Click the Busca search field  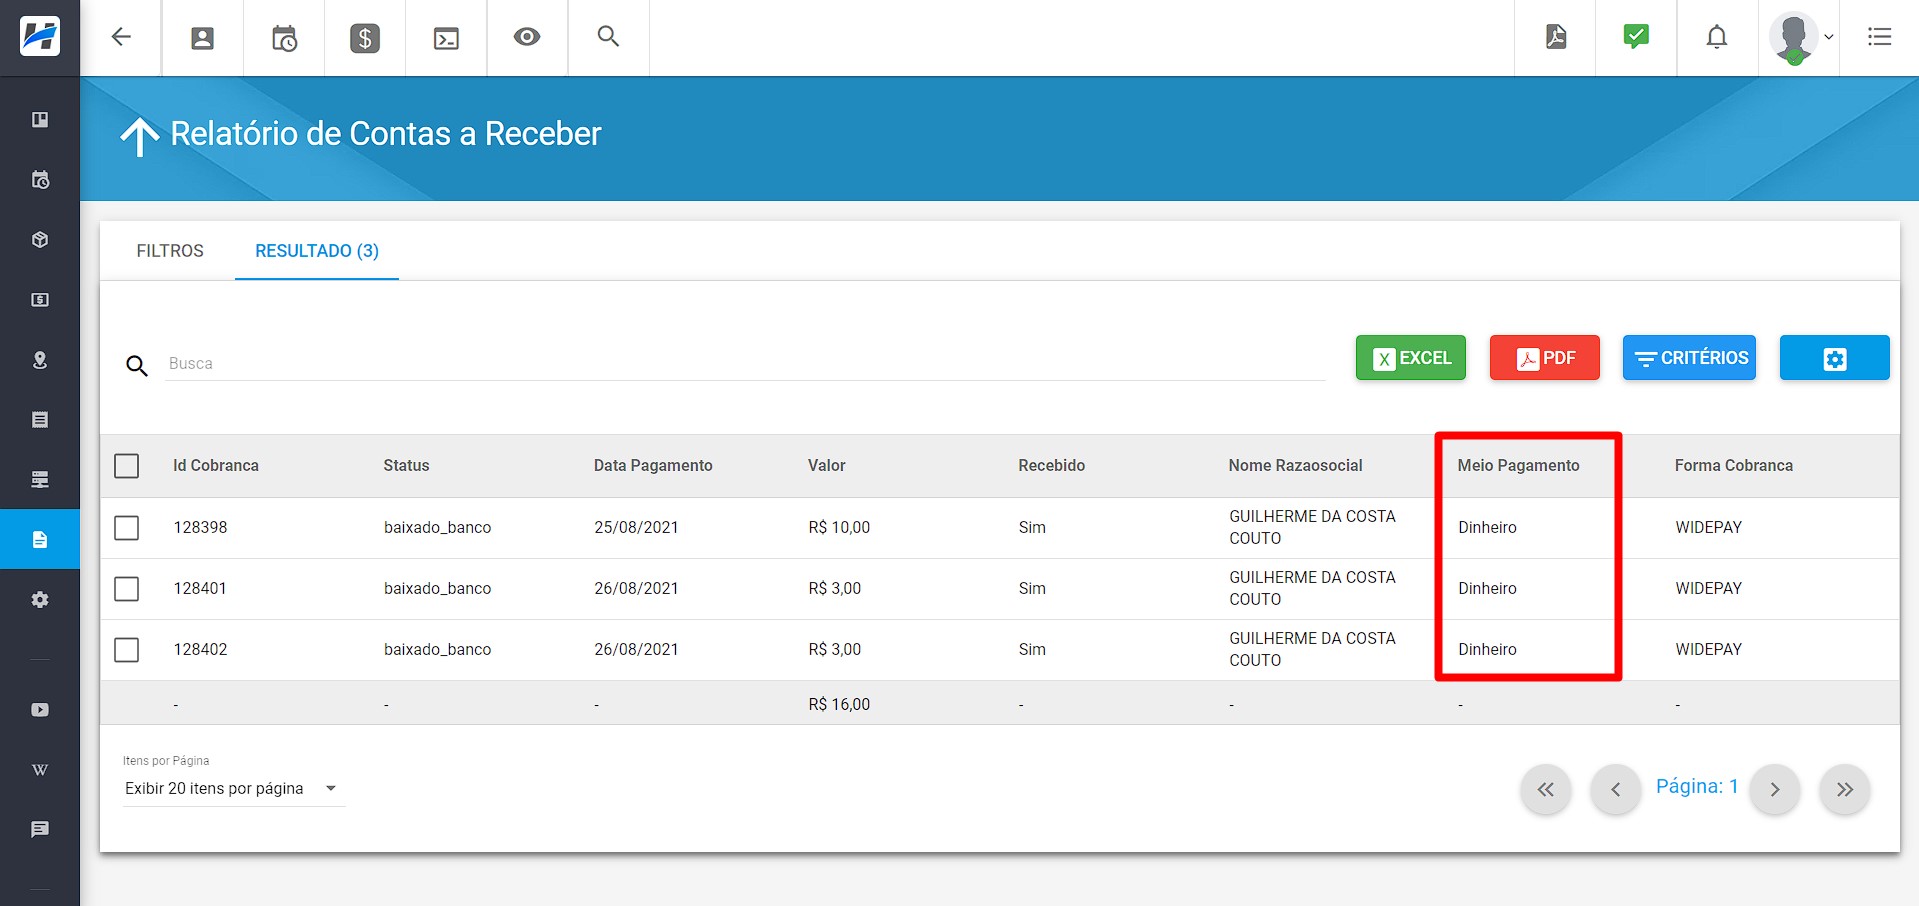(x=745, y=363)
